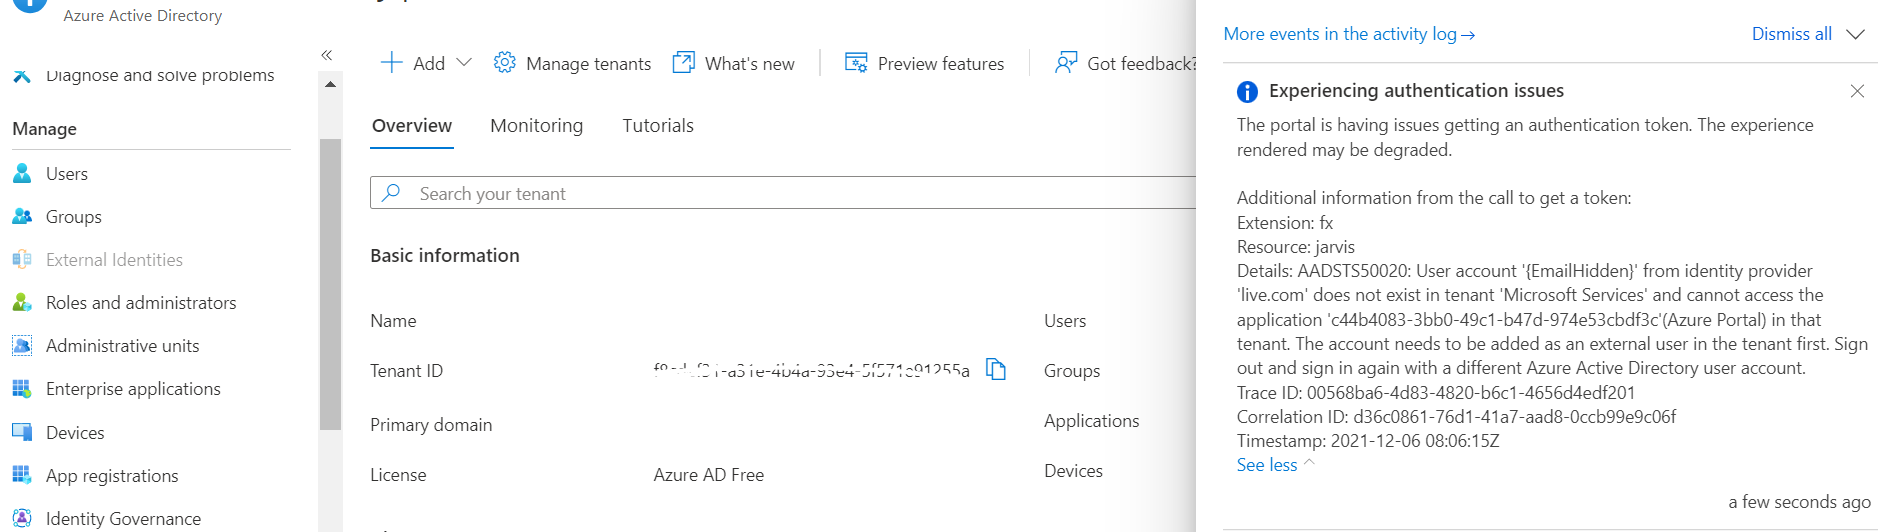Switch to the Overview tab
The height and width of the screenshot is (532, 1883).
pyautogui.click(x=412, y=126)
